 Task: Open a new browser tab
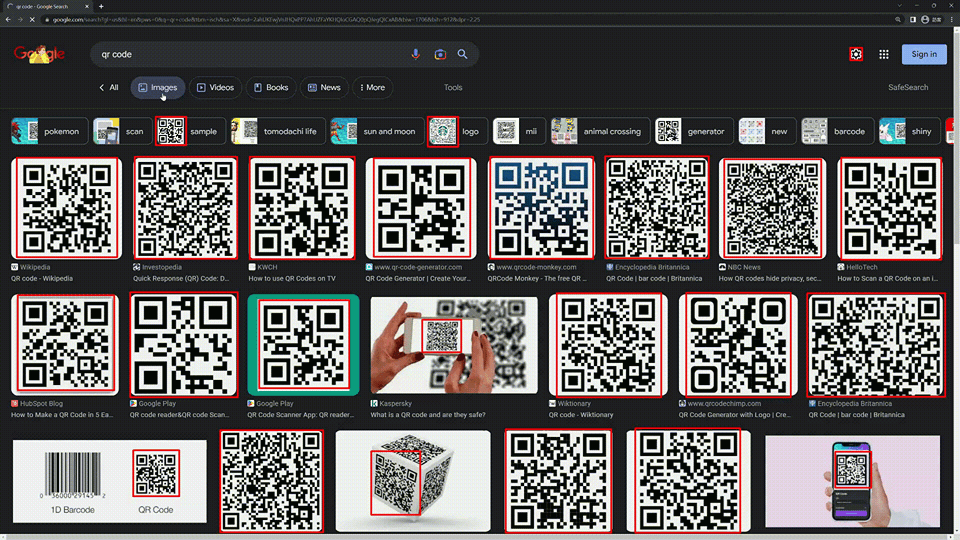pos(101,6)
